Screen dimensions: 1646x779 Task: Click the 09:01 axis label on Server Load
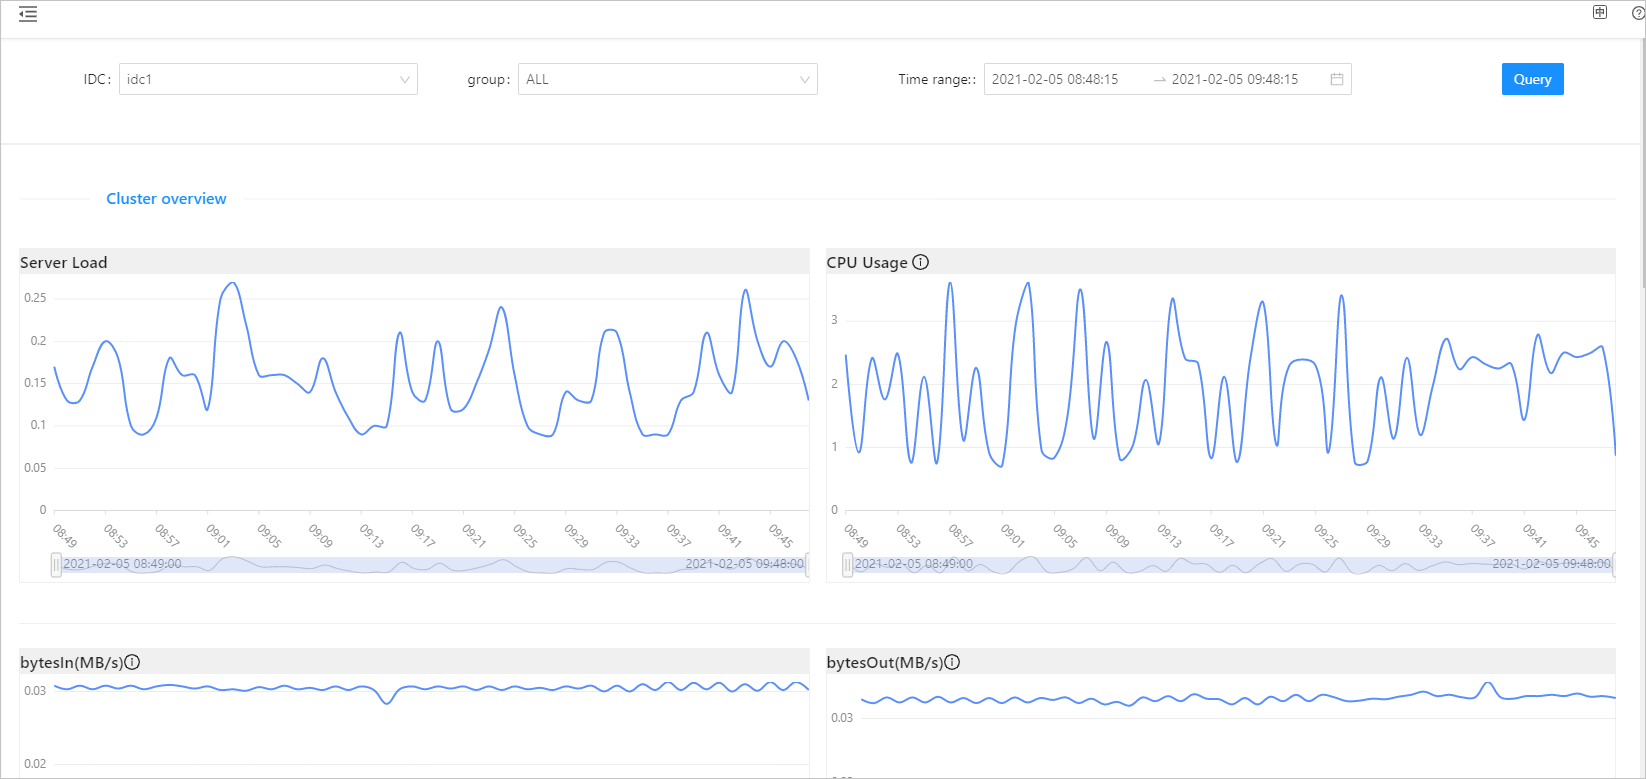pyautogui.click(x=218, y=535)
